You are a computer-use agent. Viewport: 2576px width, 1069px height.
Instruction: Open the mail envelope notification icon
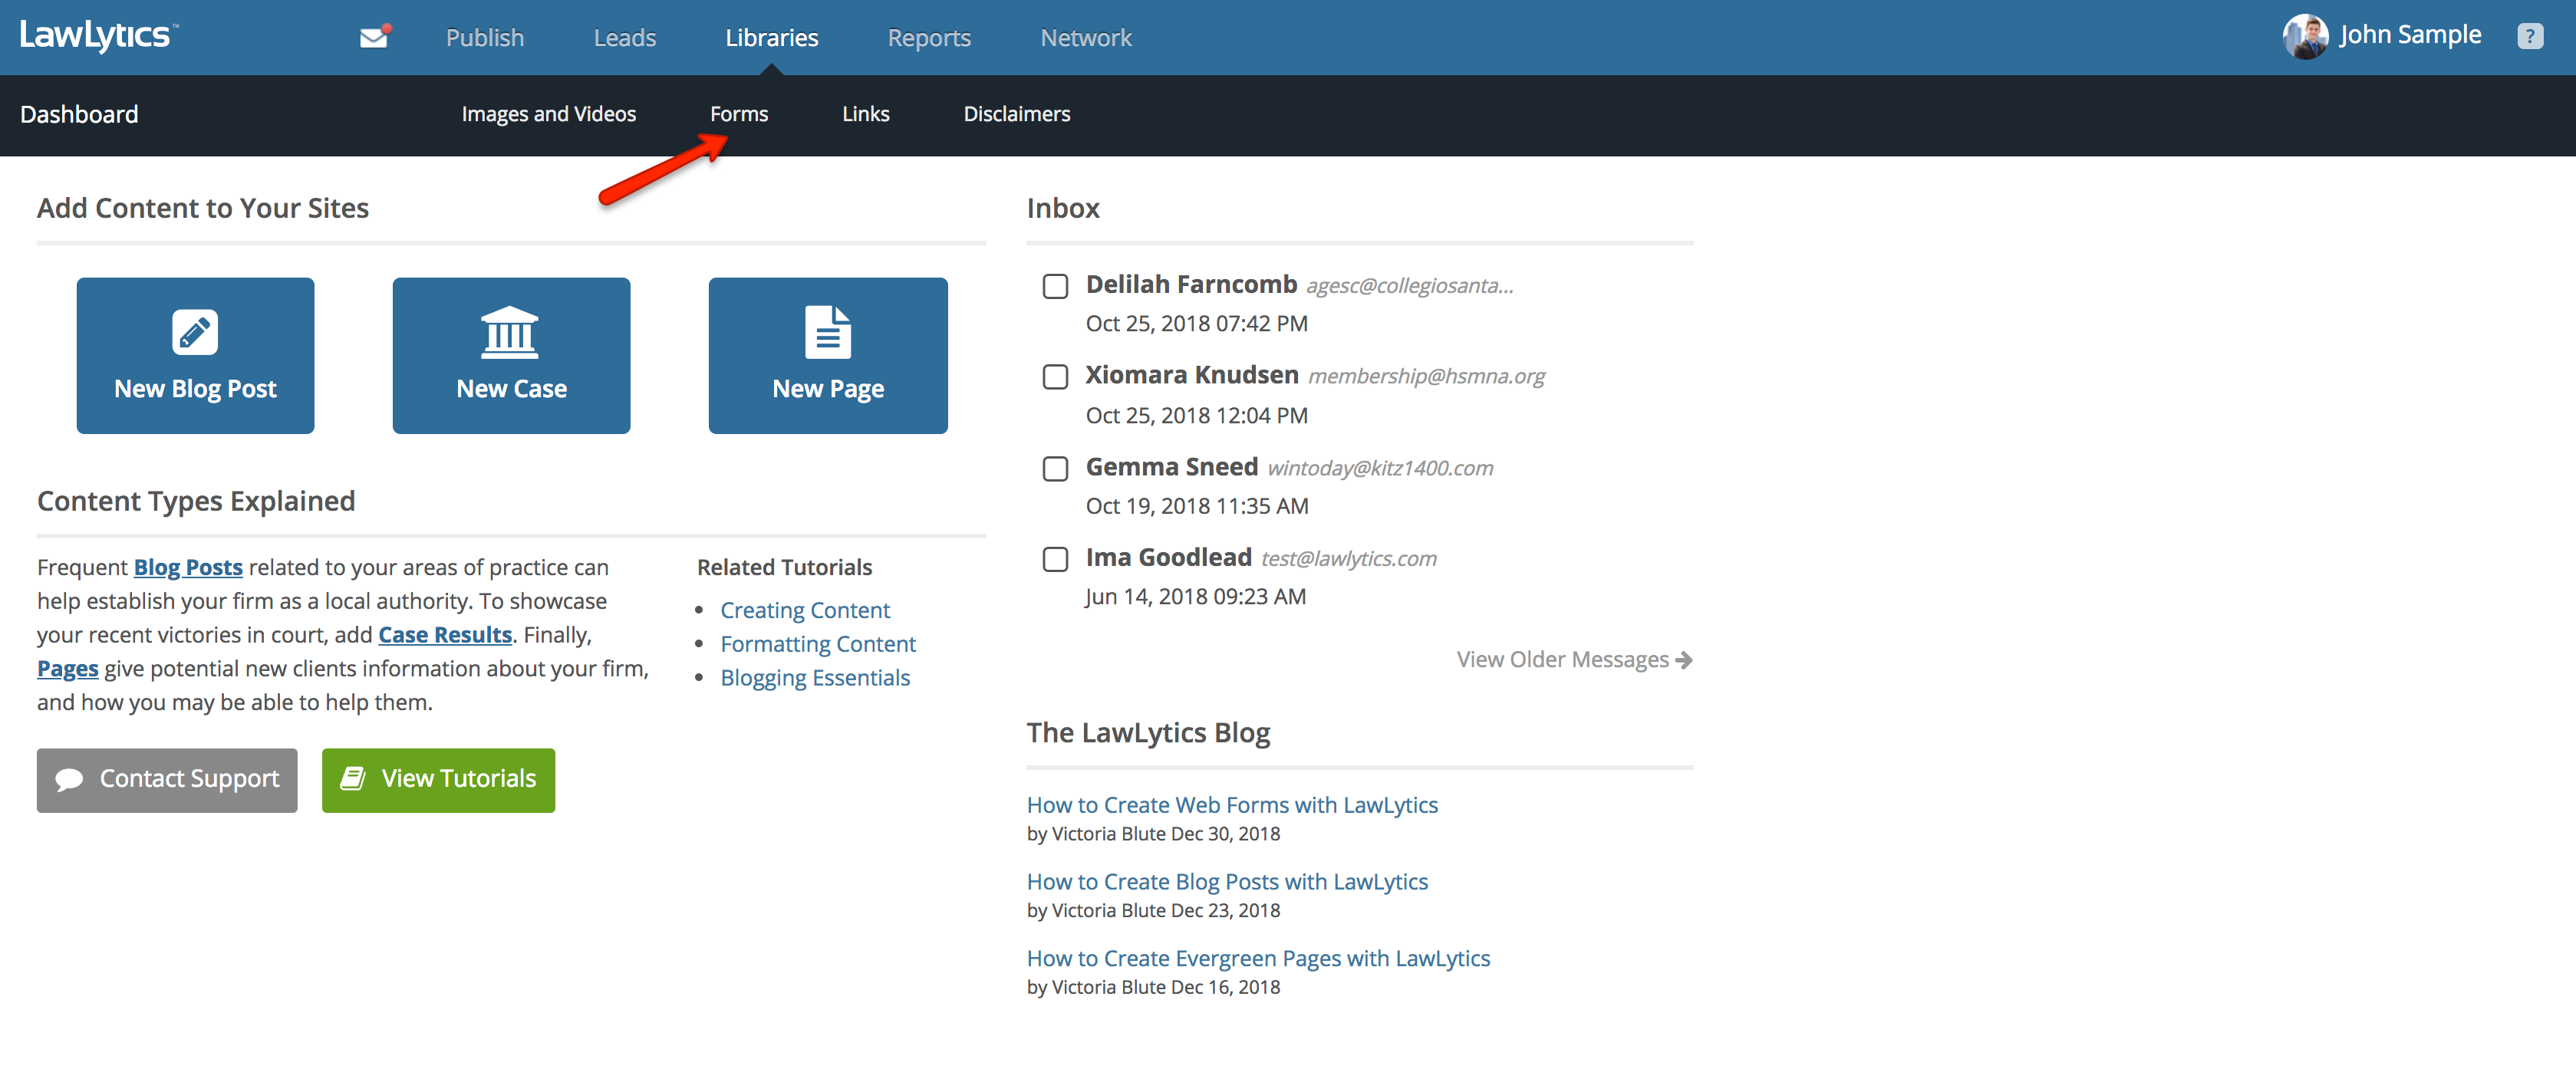point(373,38)
